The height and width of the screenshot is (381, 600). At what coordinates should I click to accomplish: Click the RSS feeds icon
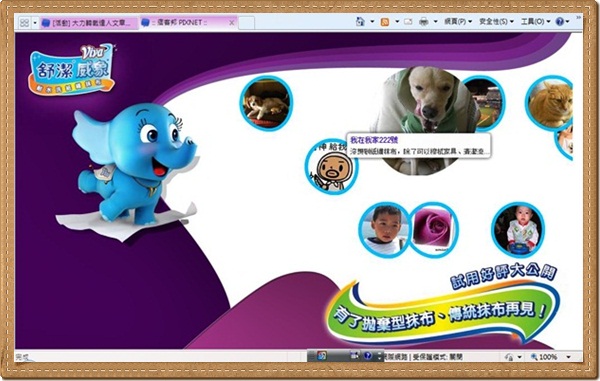tap(385, 22)
